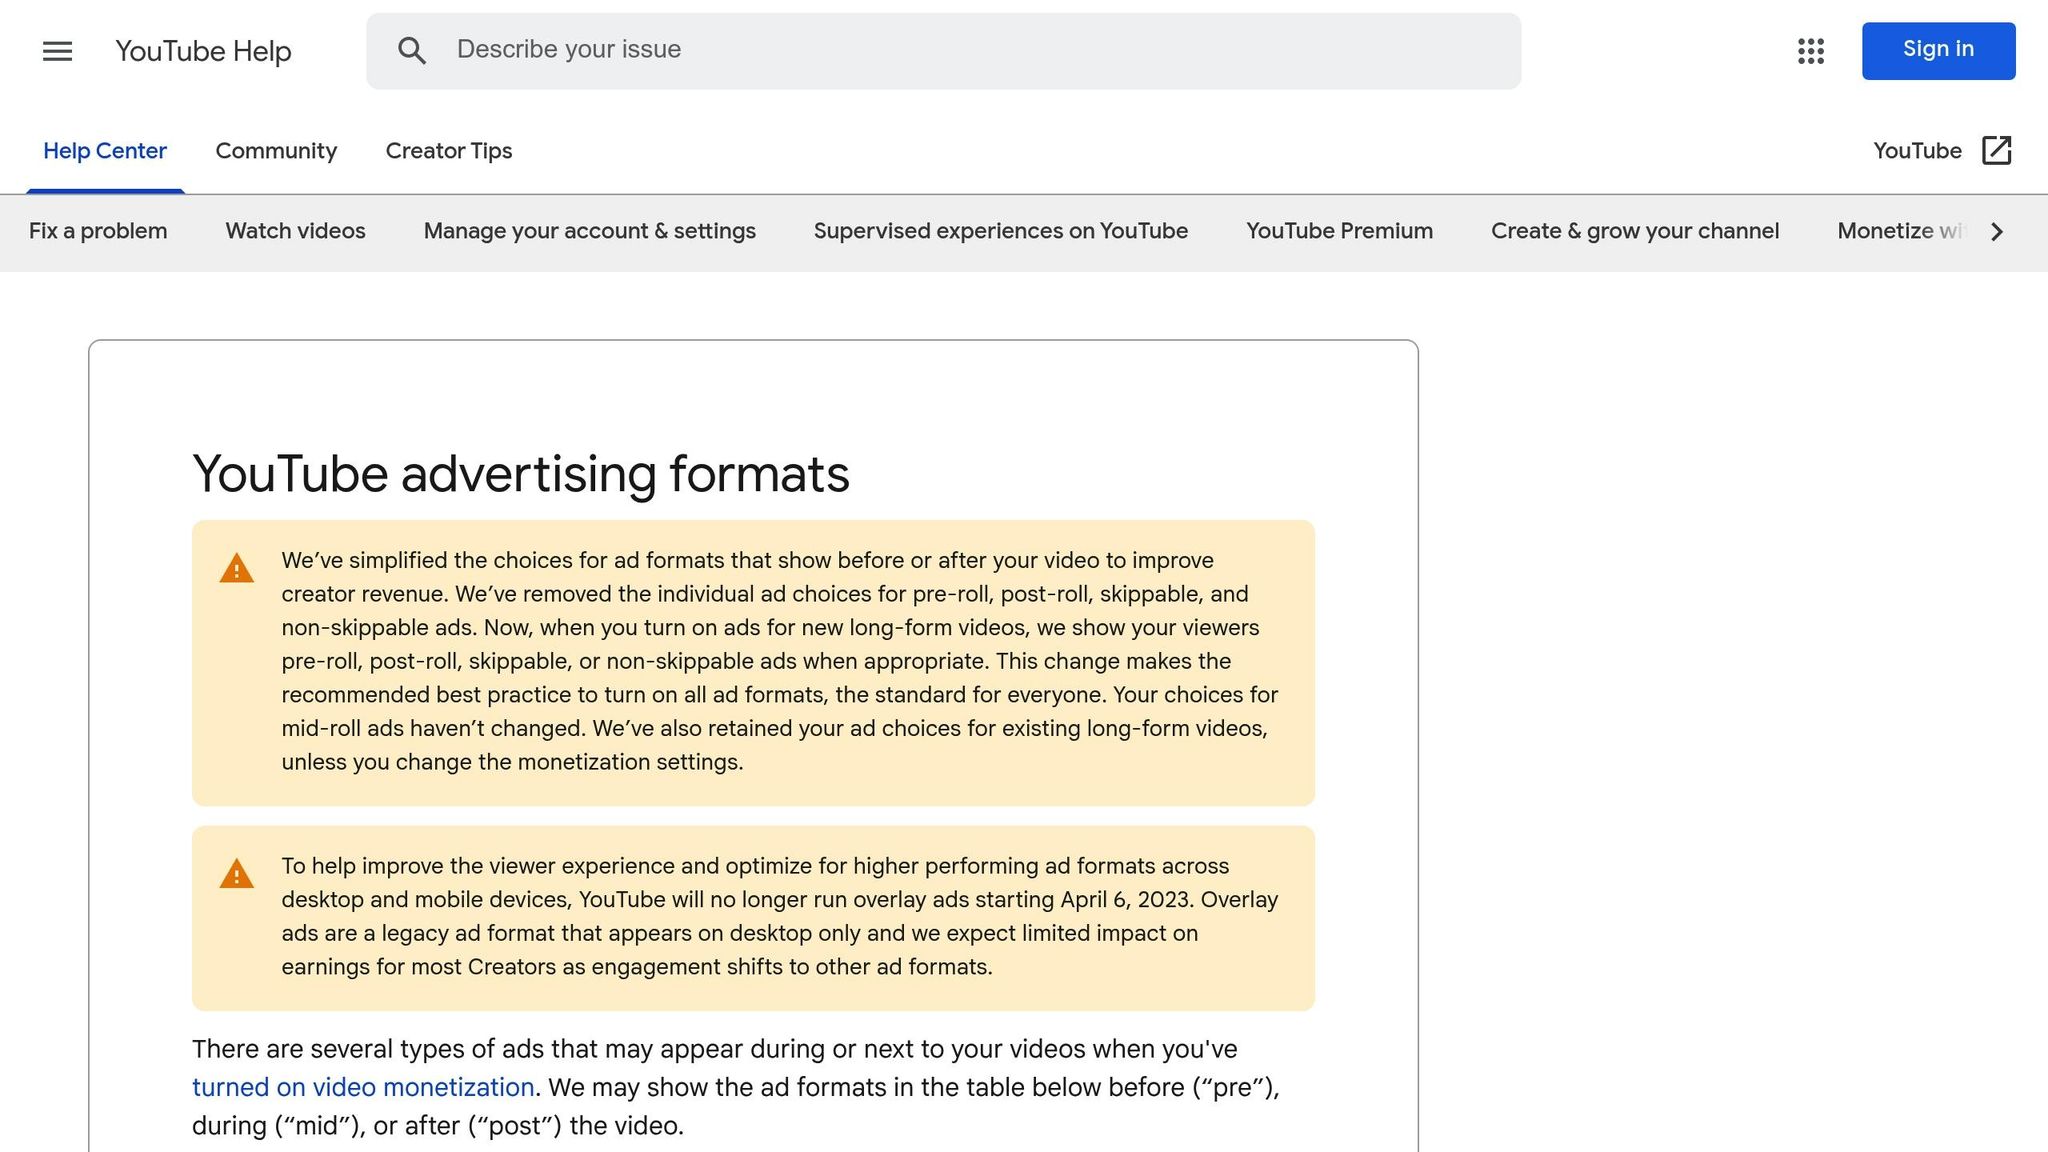The height and width of the screenshot is (1152, 2048).
Task: Go to YouTube Help home title
Action: point(203,51)
